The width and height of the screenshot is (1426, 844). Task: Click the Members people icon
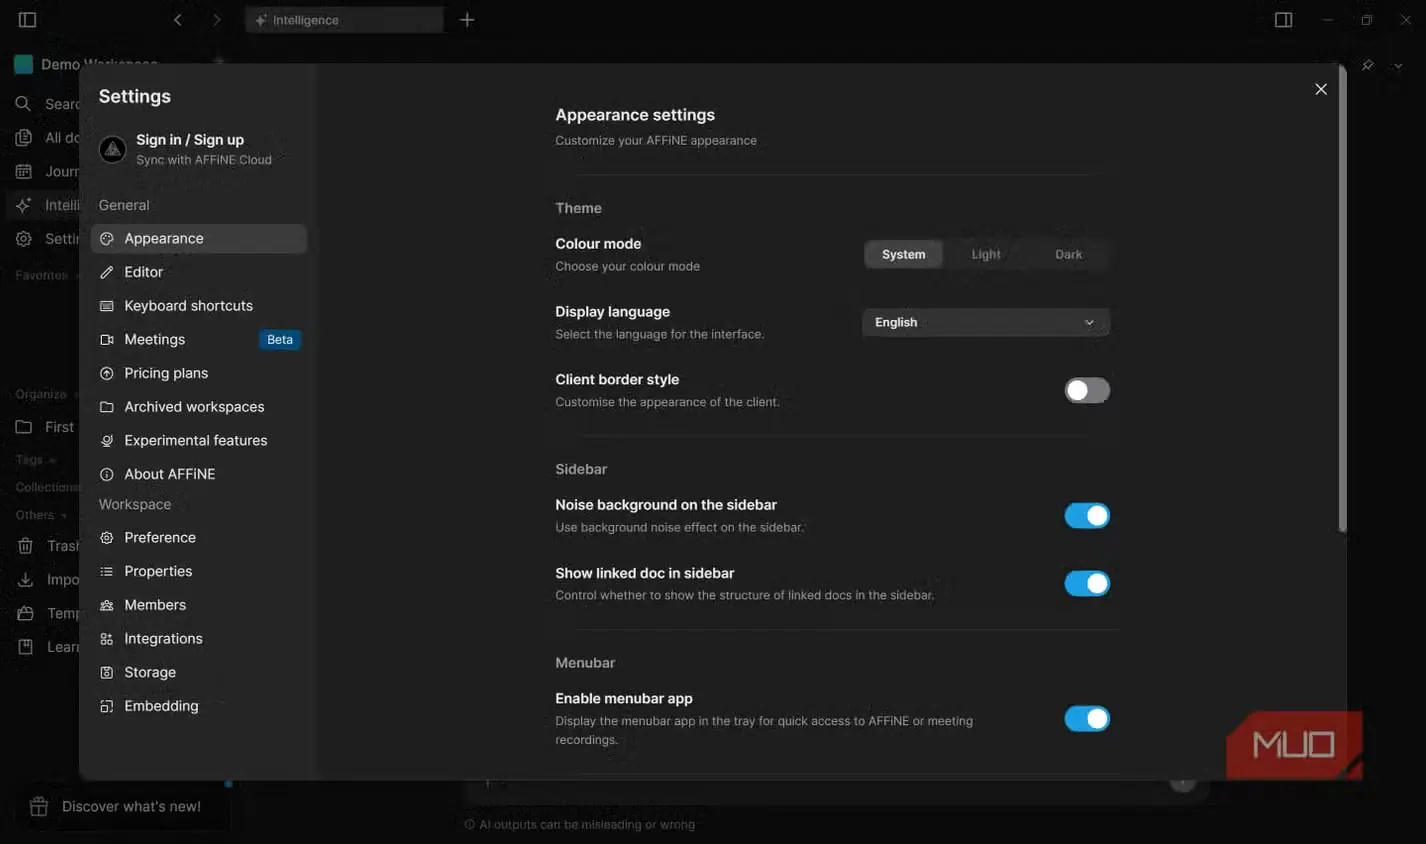107,605
